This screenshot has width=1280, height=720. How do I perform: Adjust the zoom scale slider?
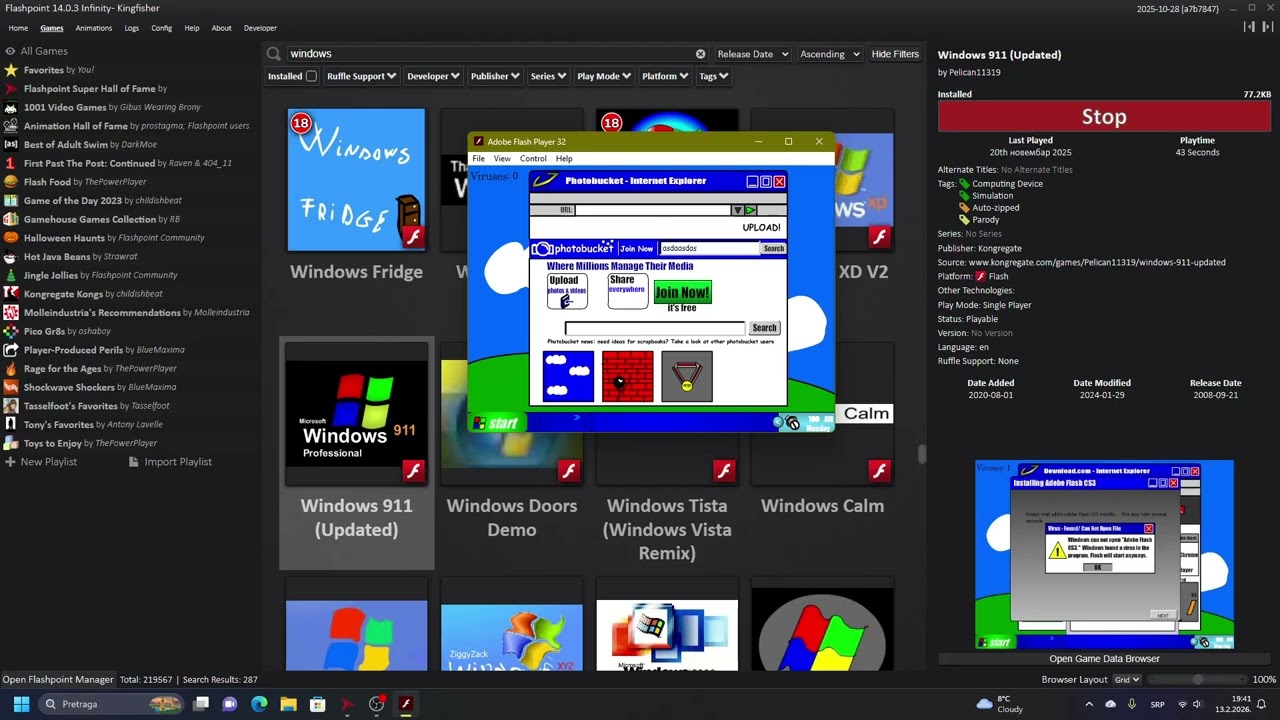click(x=1196, y=679)
